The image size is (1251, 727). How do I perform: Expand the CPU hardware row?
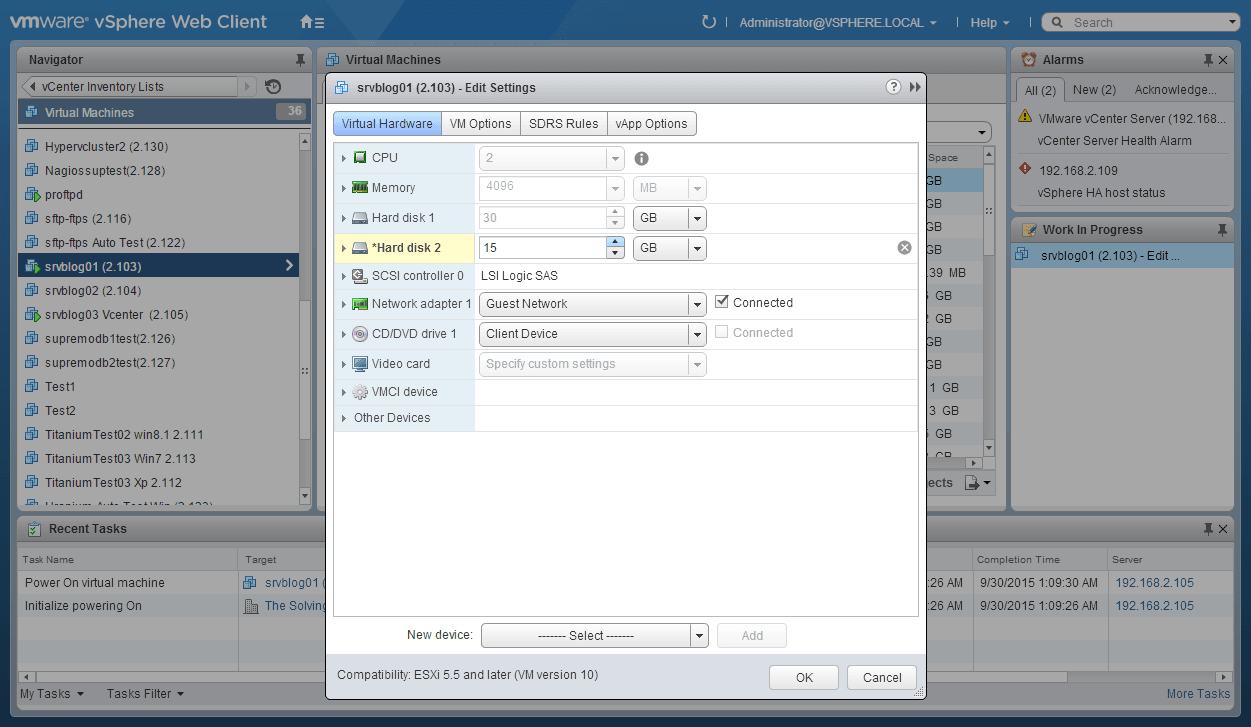(x=344, y=158)
